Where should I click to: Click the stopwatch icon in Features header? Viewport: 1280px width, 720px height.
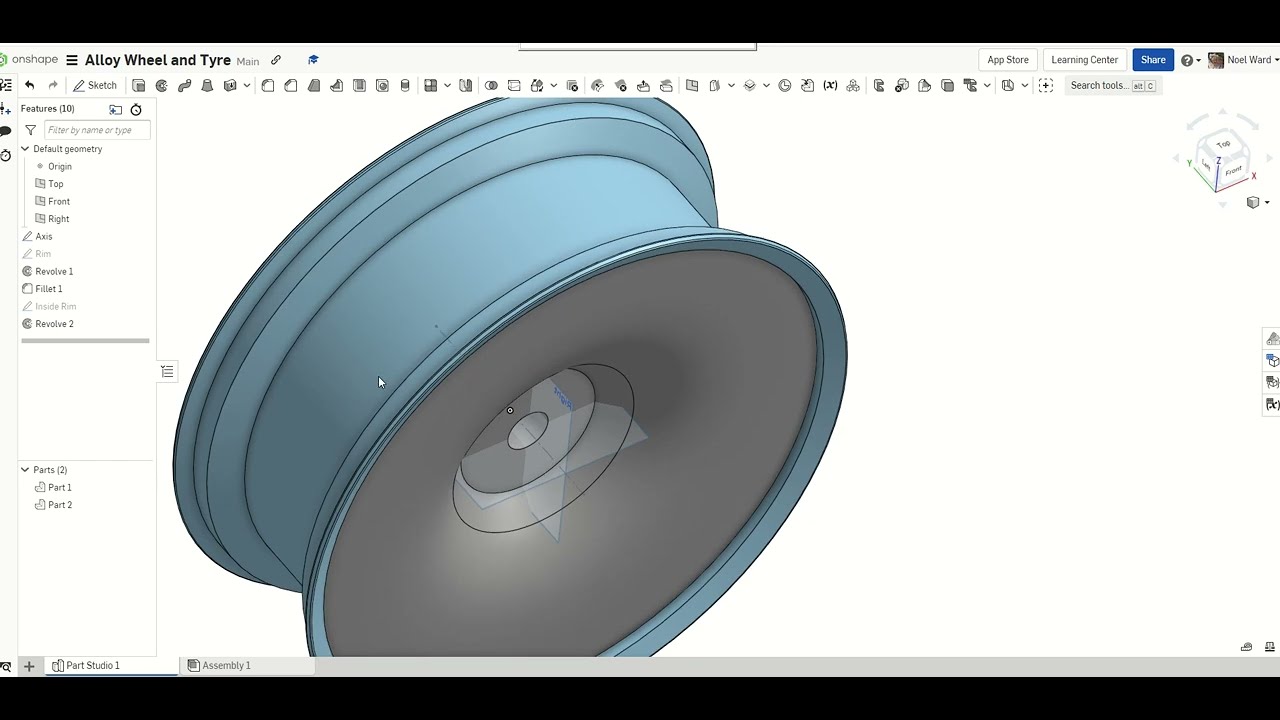tap(136, 109)
